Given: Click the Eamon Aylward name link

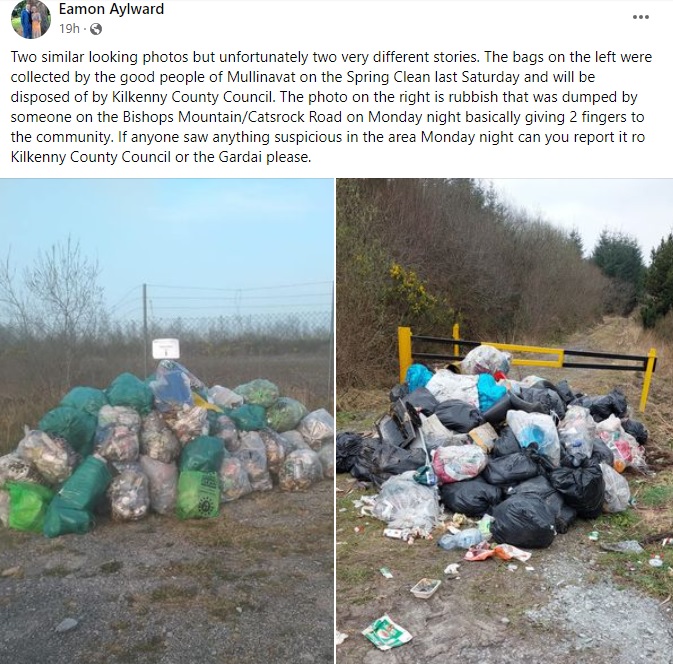Looking at the screenshot, I should click(x=111, y=9).
